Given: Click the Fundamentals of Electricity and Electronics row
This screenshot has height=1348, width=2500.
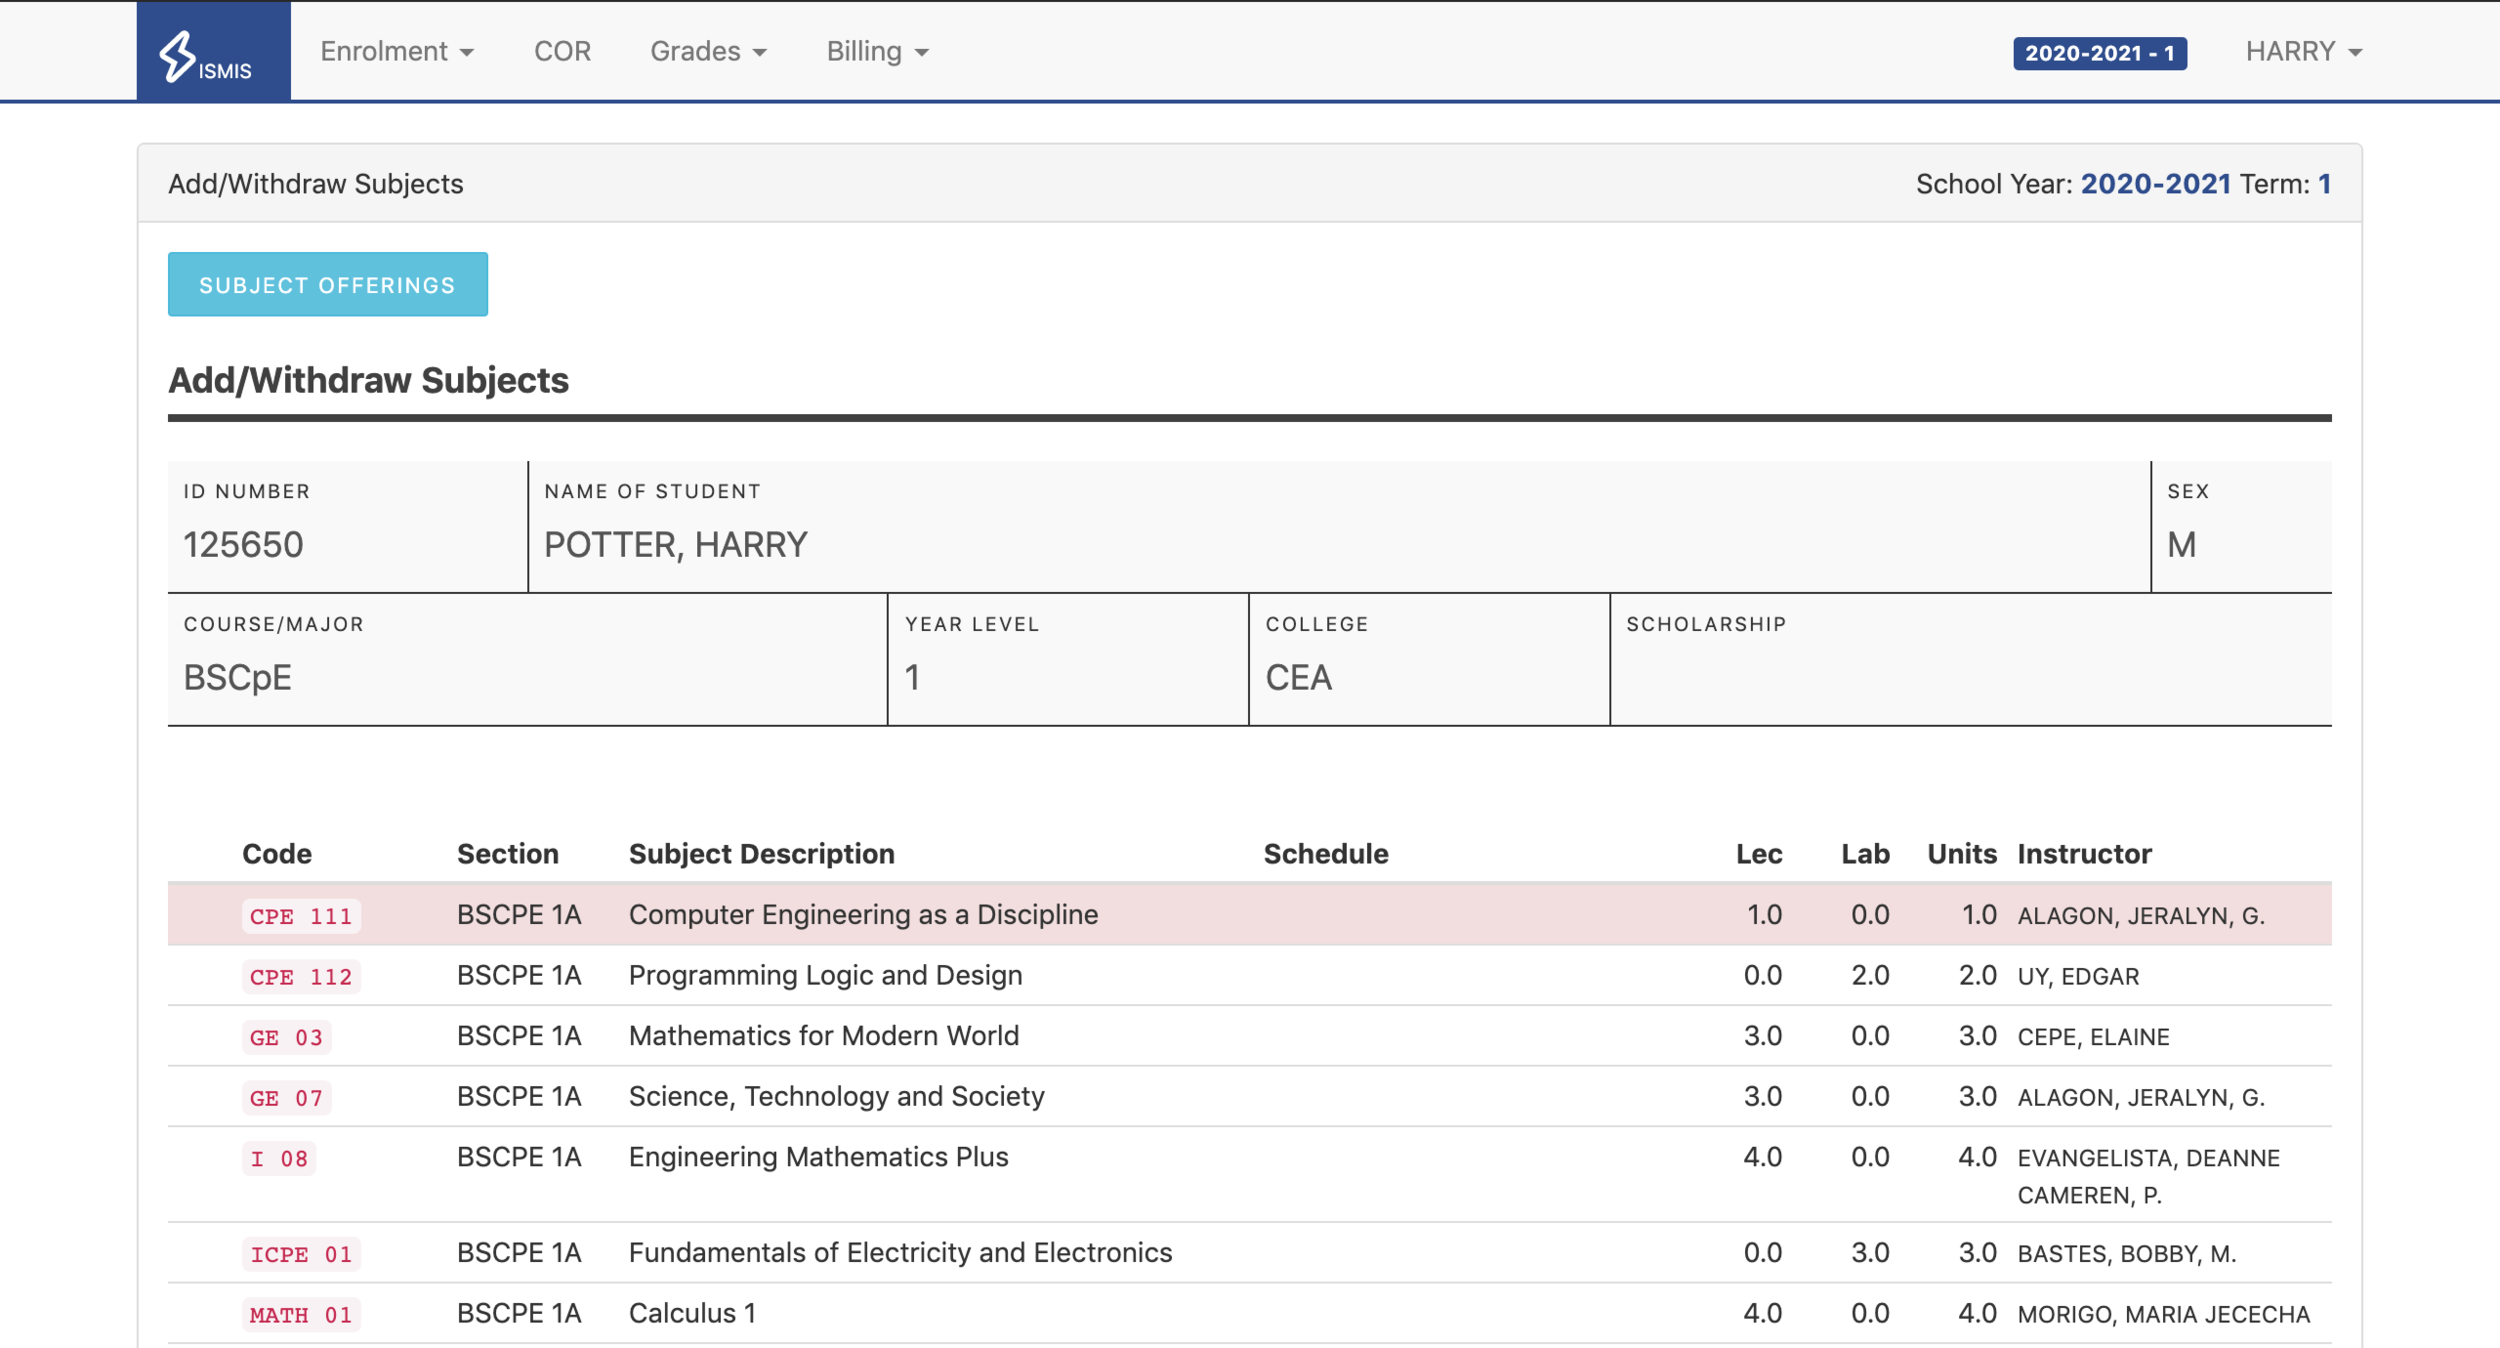Looking at the screenshot, I should tap(900, 1253).
